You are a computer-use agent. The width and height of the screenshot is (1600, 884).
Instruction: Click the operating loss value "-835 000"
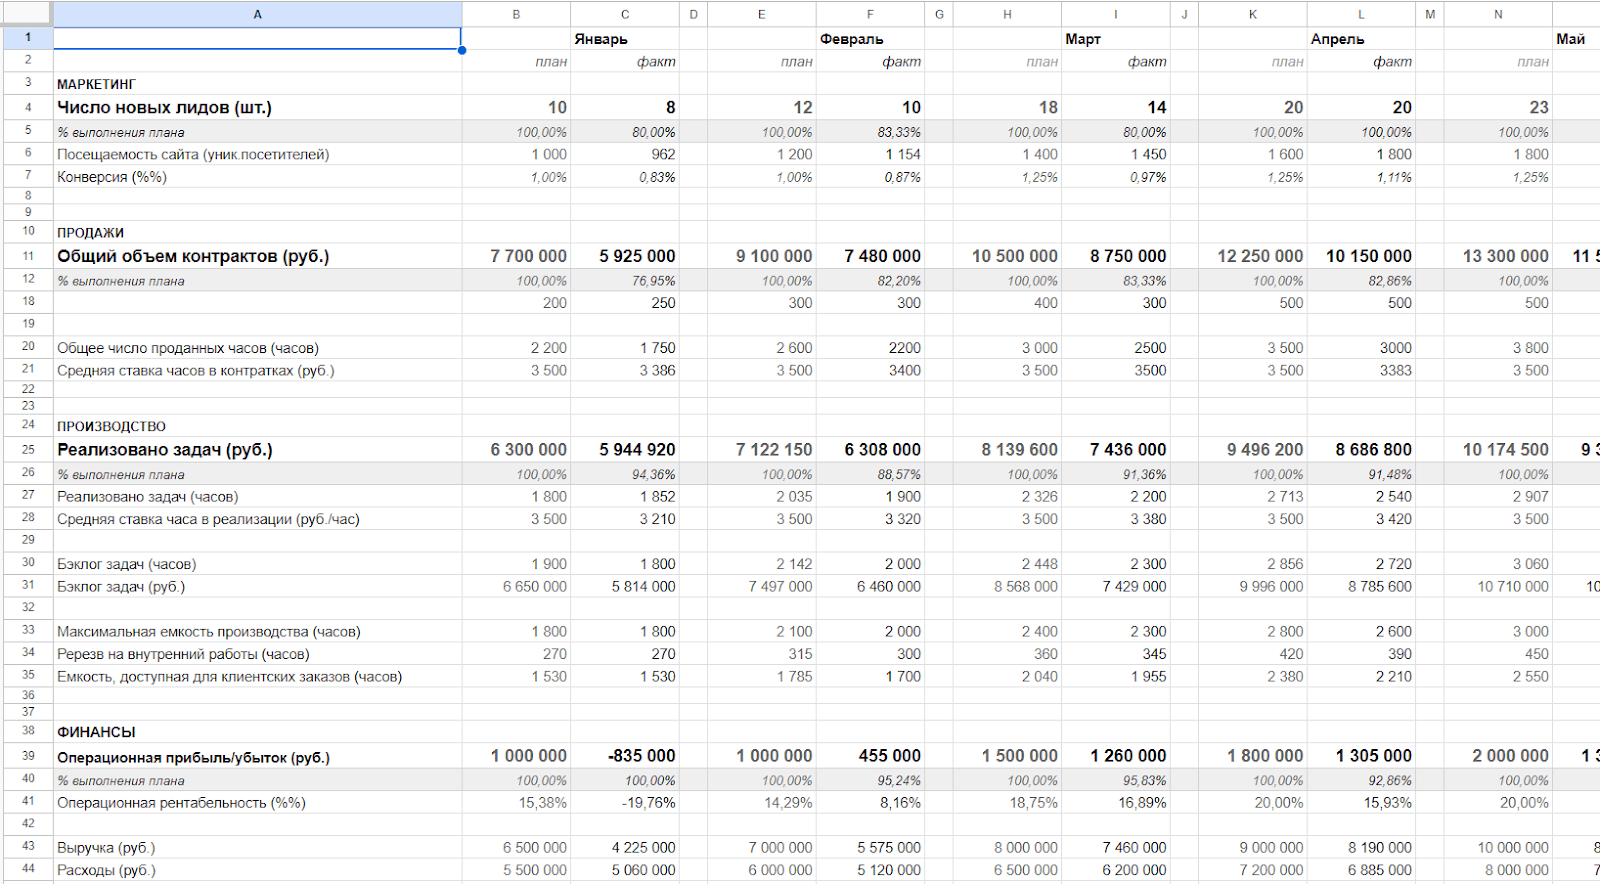click(x=625, y=756)
